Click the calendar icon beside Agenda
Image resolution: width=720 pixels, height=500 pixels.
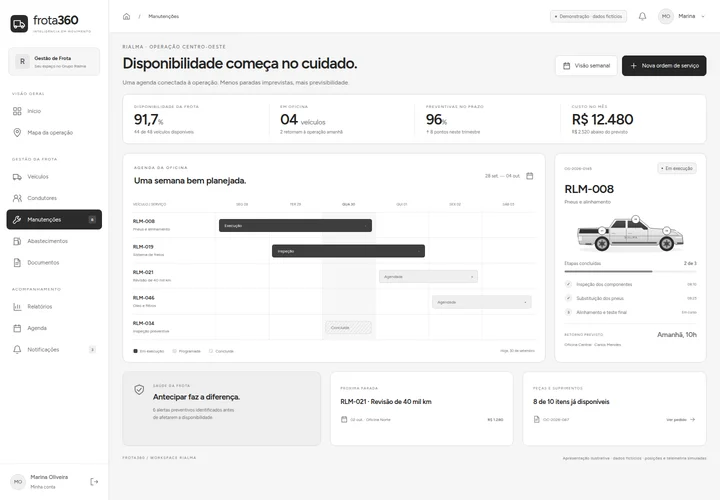pyautogui.click(x=17, y=328)
